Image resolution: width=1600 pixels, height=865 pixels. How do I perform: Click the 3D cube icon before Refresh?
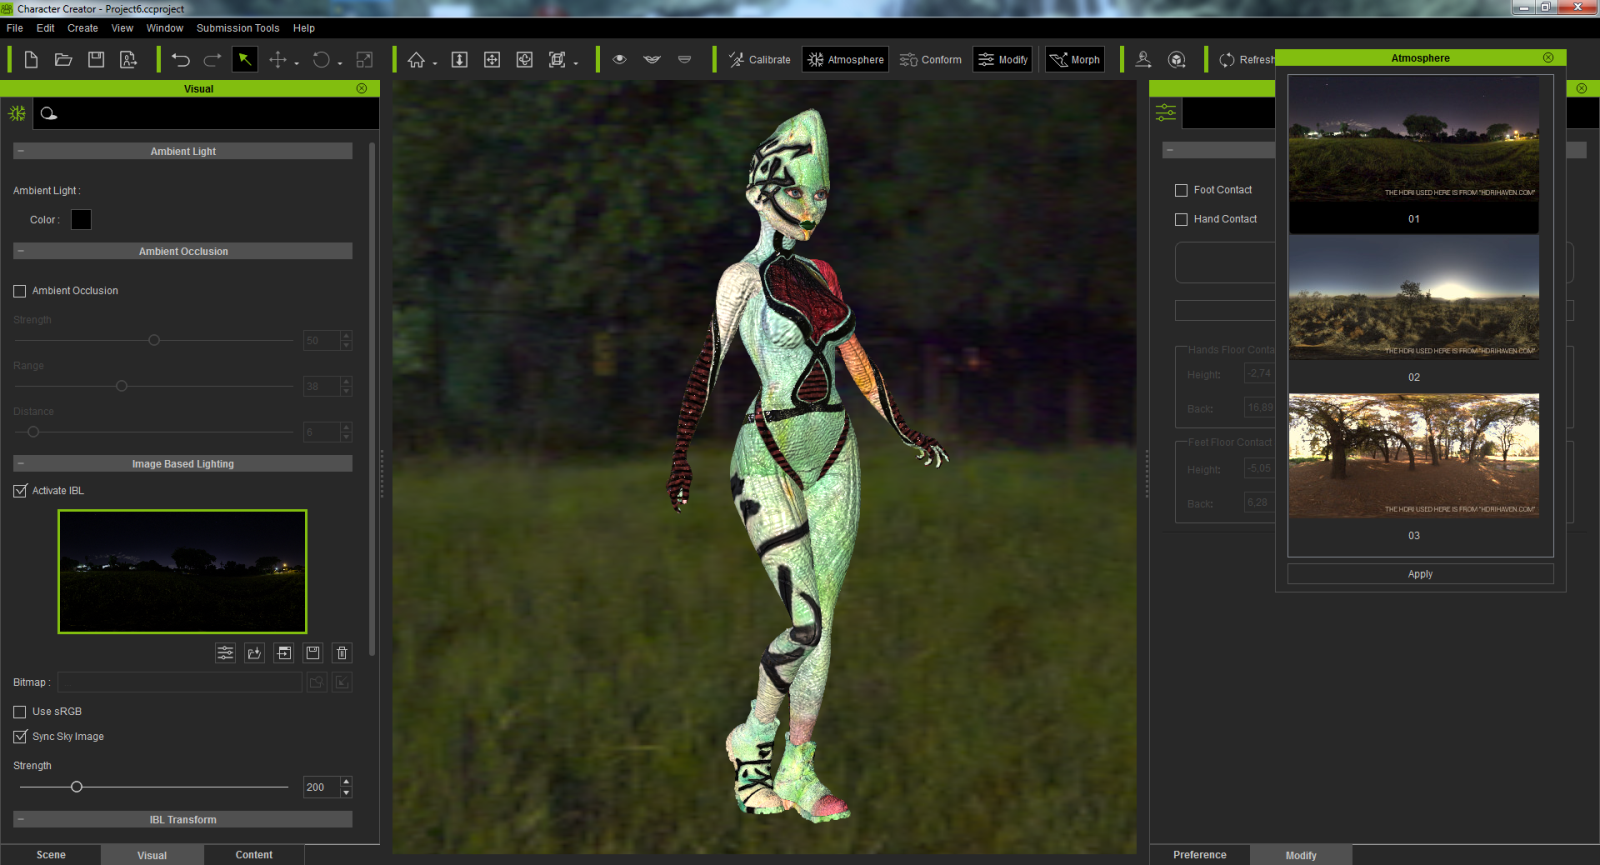(1177, 60)
